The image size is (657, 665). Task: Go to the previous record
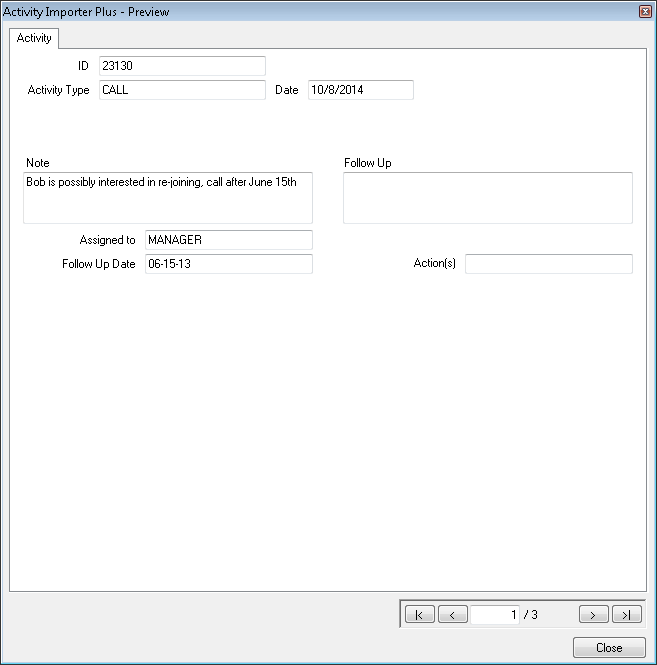point(452,615)
